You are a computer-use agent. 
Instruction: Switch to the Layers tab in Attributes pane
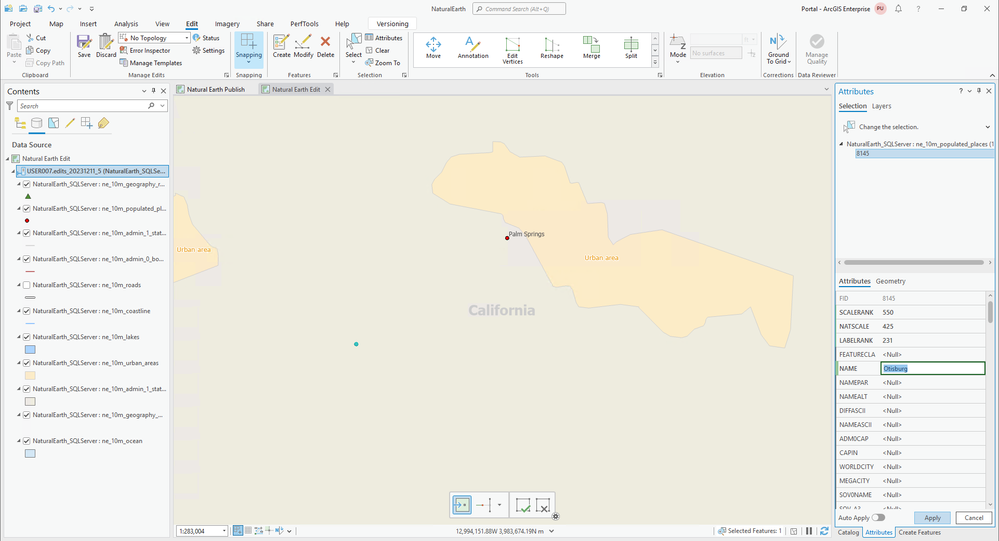pyautogui.click(x=882, y=106)
